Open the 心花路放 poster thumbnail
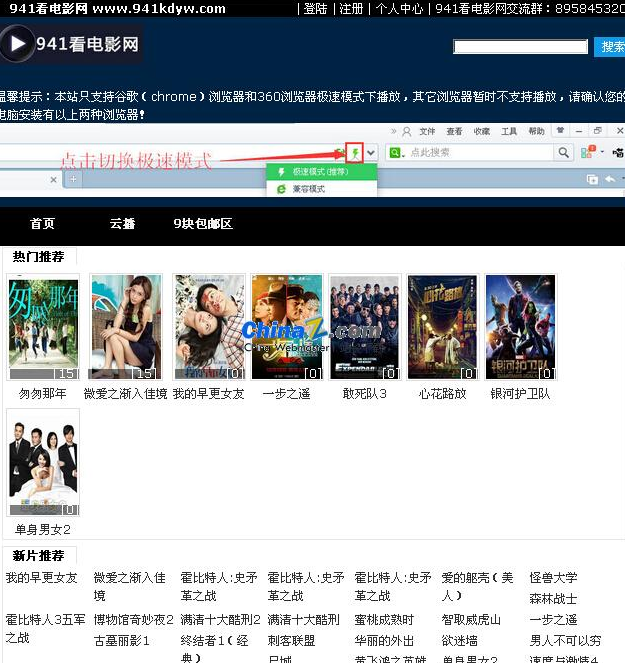Screen dimensions: 625x663 (x=442, y=327)
